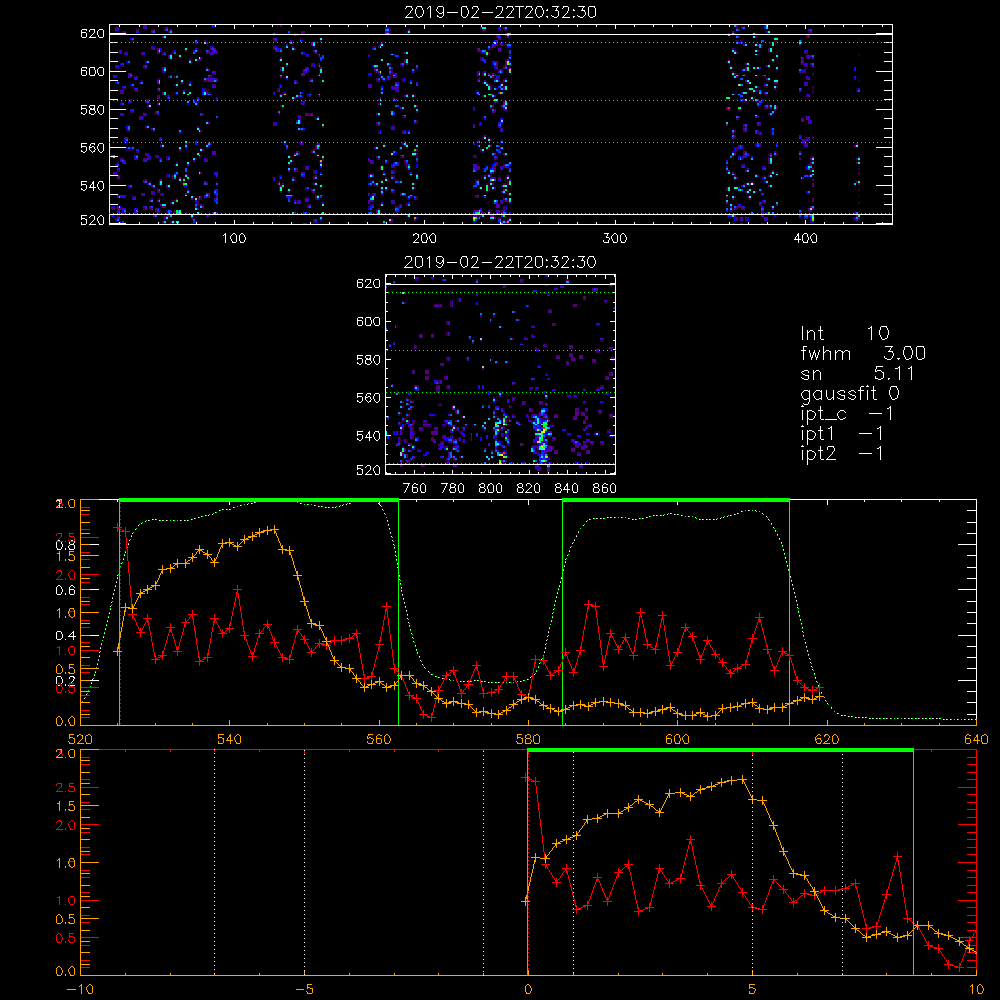Click x-axis label 200 on top heatmap
The width and height of the screenshot is (1000, 1000).
coord(424,239)
